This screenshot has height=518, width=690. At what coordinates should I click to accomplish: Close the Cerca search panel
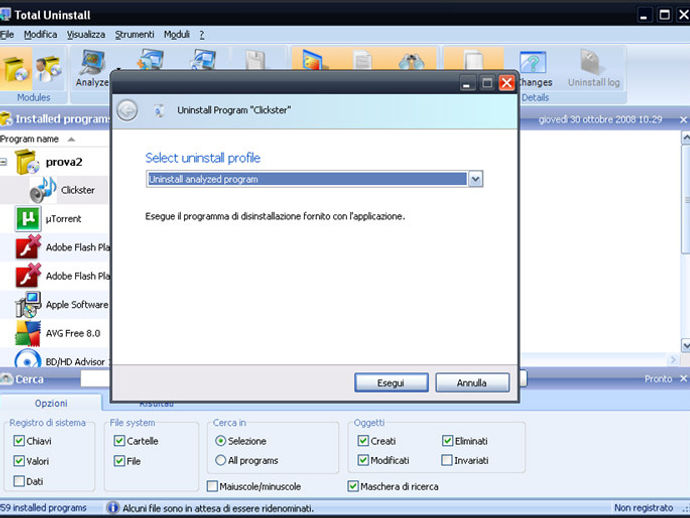(683, 378)
